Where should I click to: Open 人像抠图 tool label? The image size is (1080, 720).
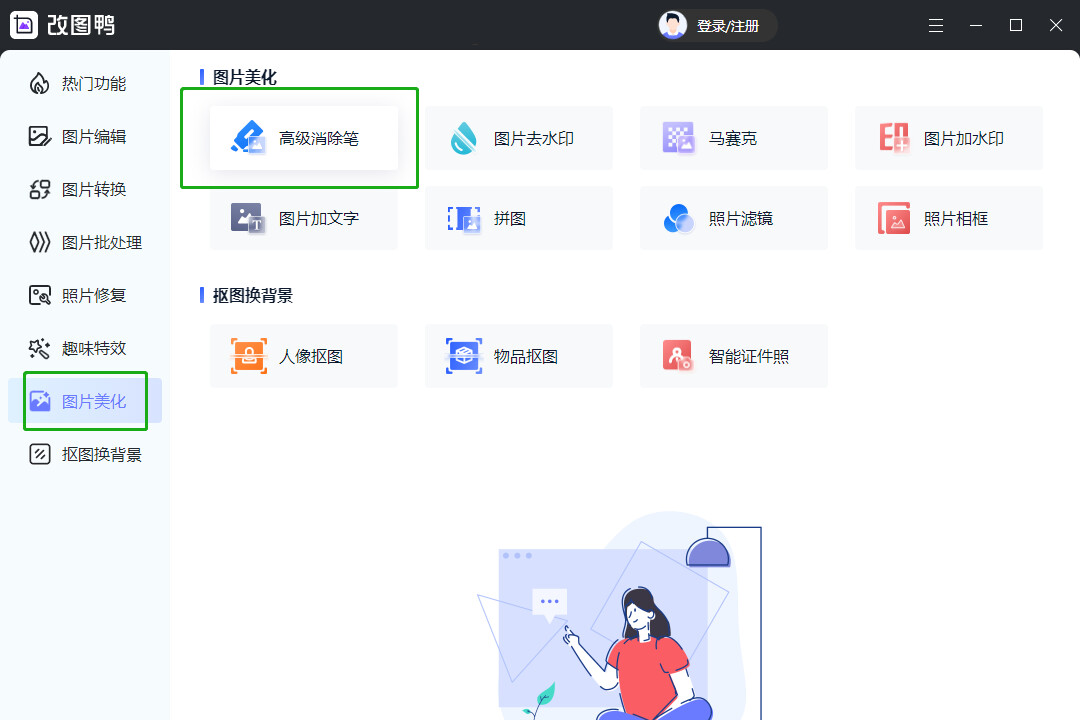pyautogui.click(x=311, y=356)
